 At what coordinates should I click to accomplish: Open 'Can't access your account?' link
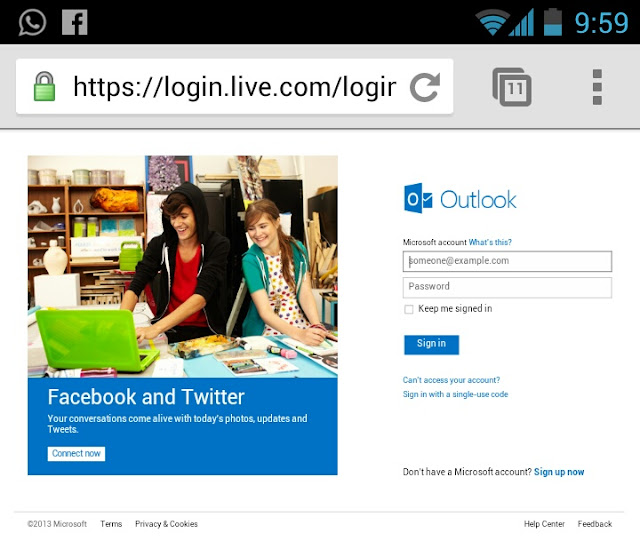point(451,380)
